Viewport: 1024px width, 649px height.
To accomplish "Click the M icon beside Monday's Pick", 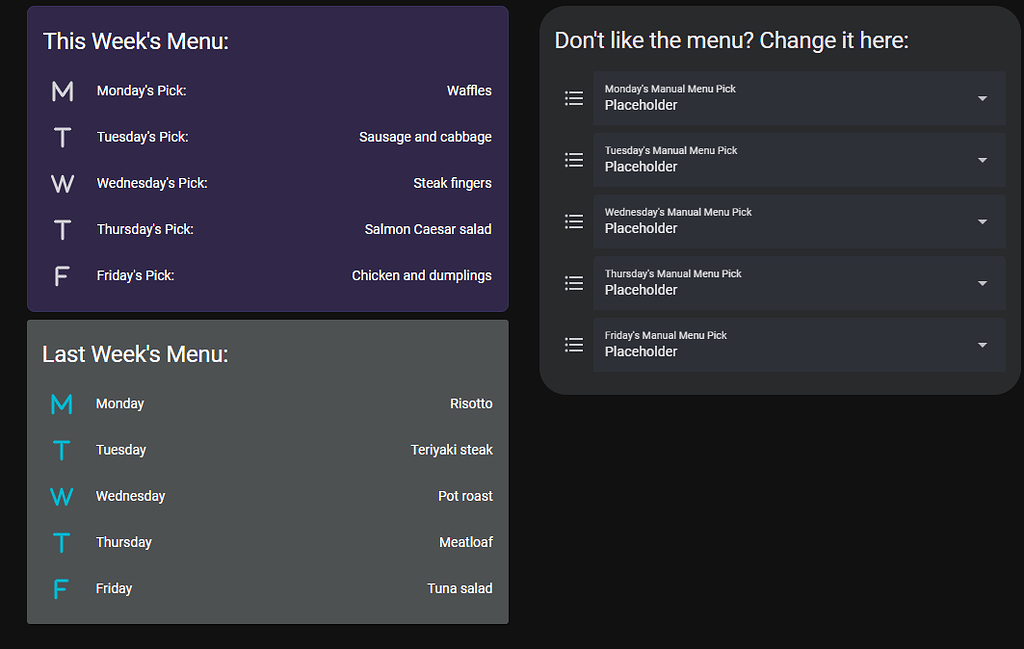I will tap(62, 90).
